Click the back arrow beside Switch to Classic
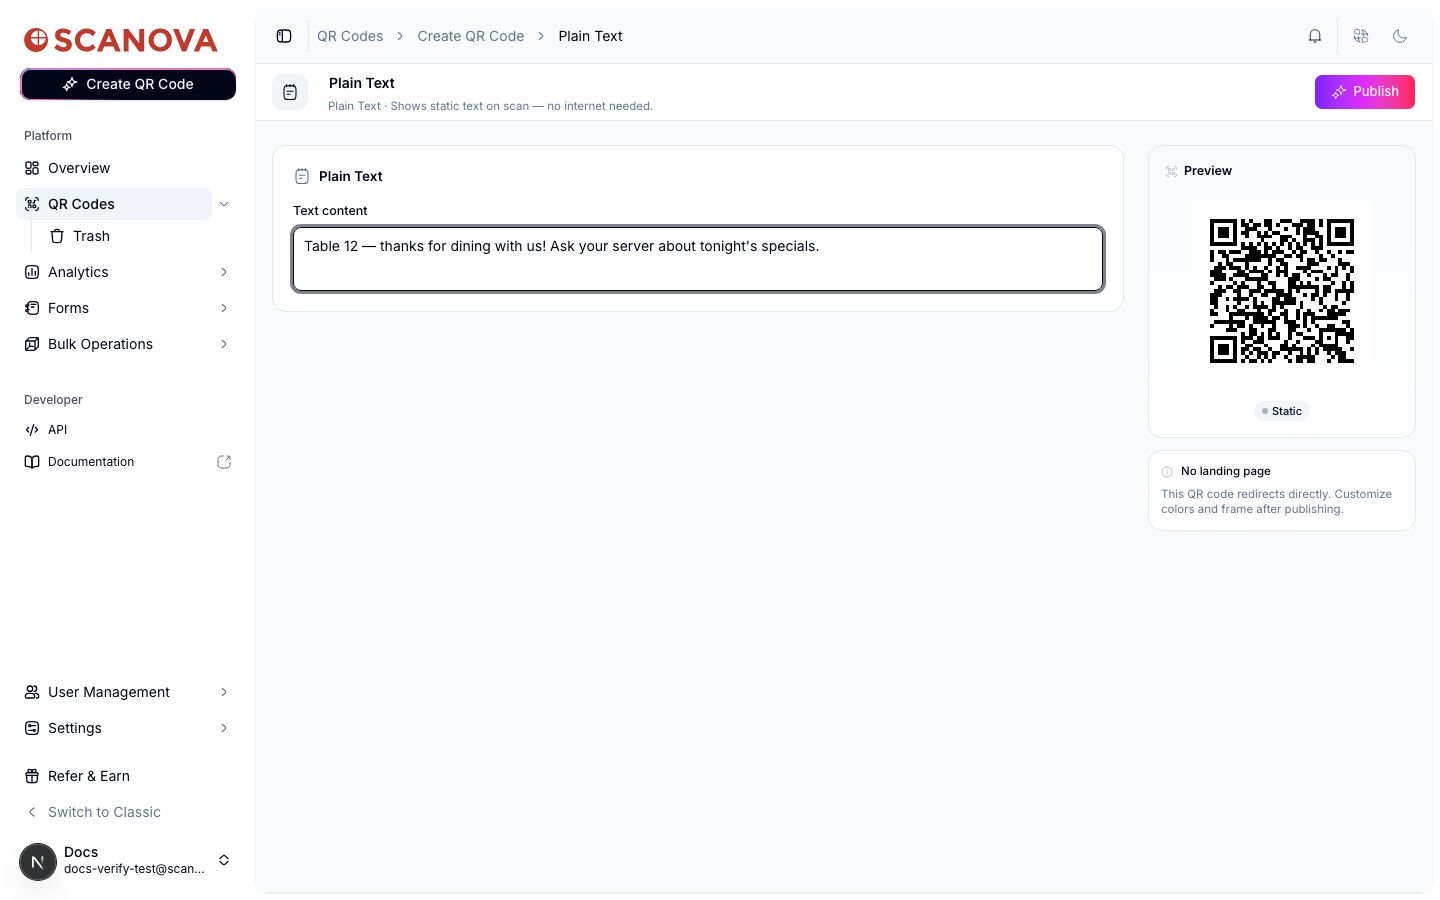Screen dimensions: 1440x900 (32, 812)
